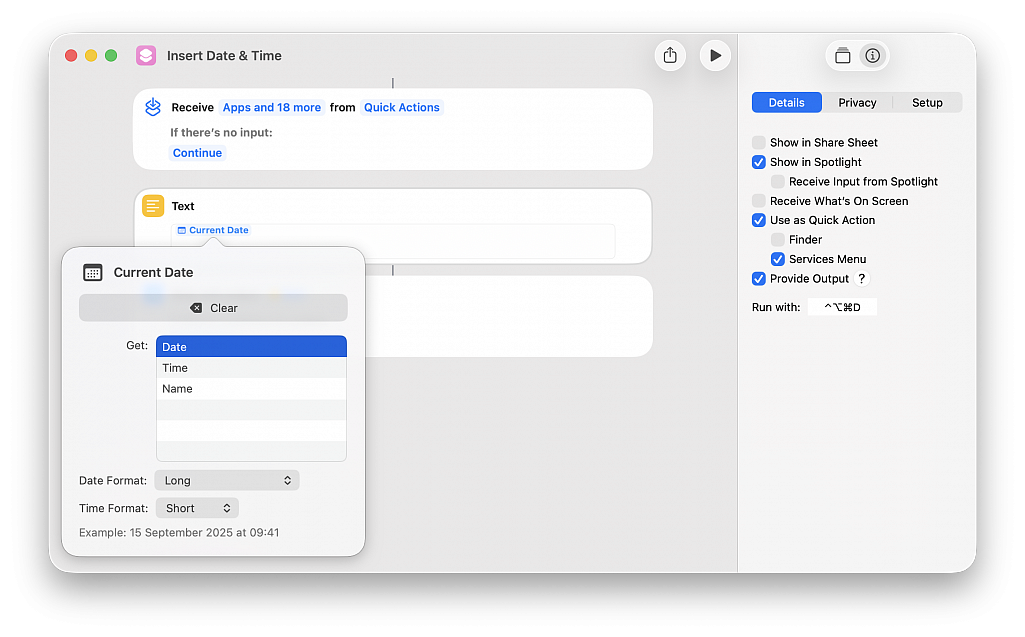The height and width of the screenshot is (637, 1025).
Task: Run the shortcut with play button
Action: click(715, 56)
